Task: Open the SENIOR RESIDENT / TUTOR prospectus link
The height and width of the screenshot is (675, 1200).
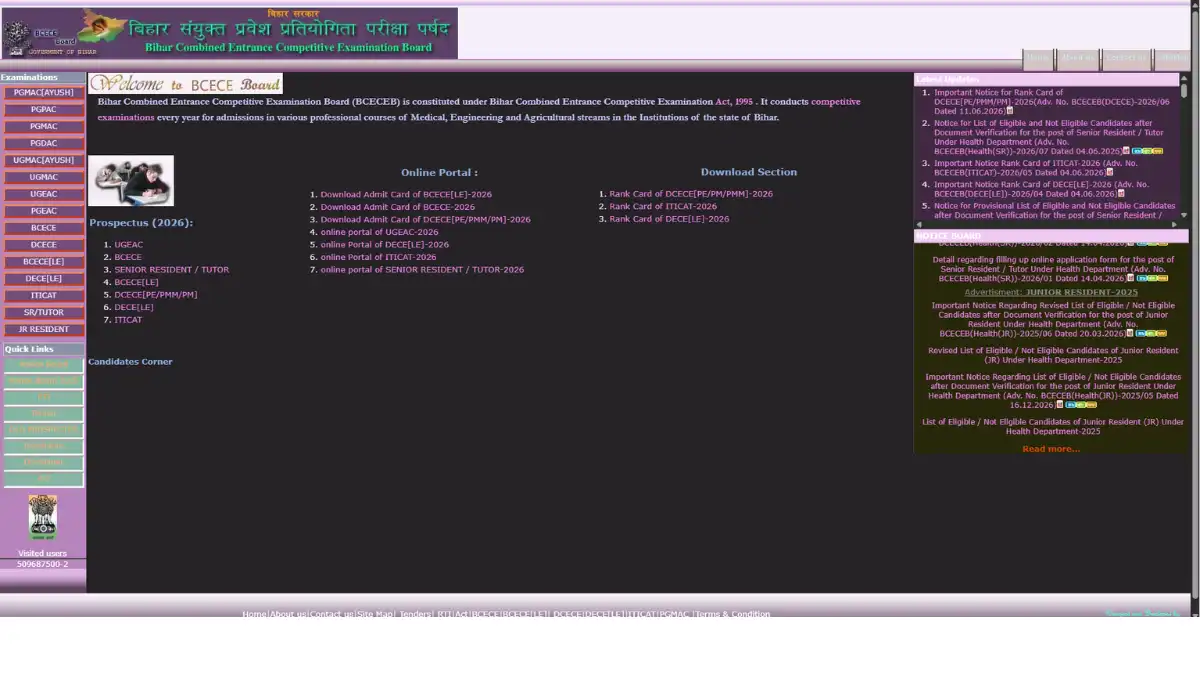Action: pos(172,270)
